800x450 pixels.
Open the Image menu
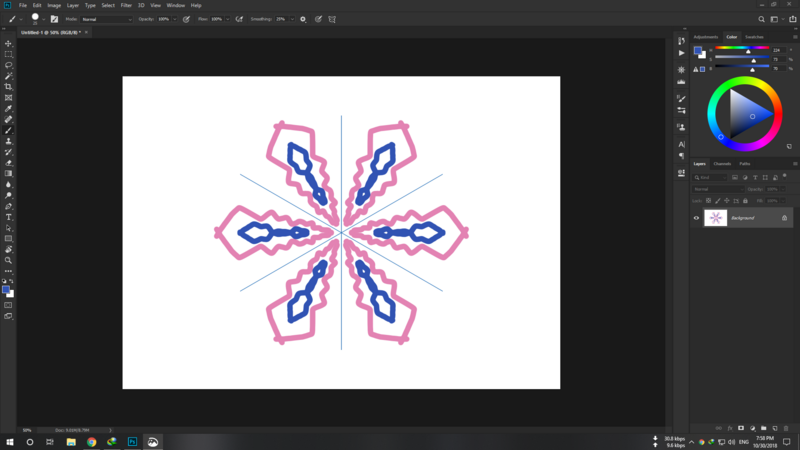(54, 5)
